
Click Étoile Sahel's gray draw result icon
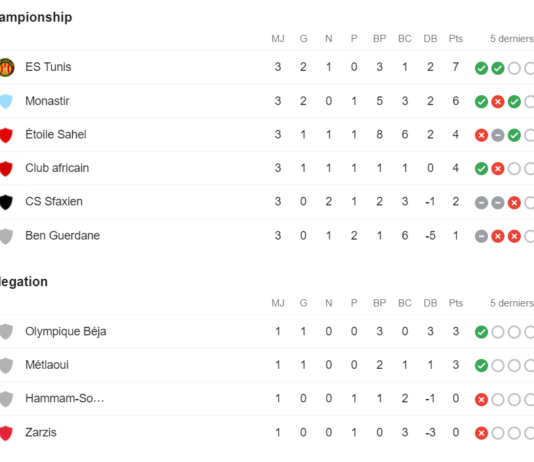point(498,135)
